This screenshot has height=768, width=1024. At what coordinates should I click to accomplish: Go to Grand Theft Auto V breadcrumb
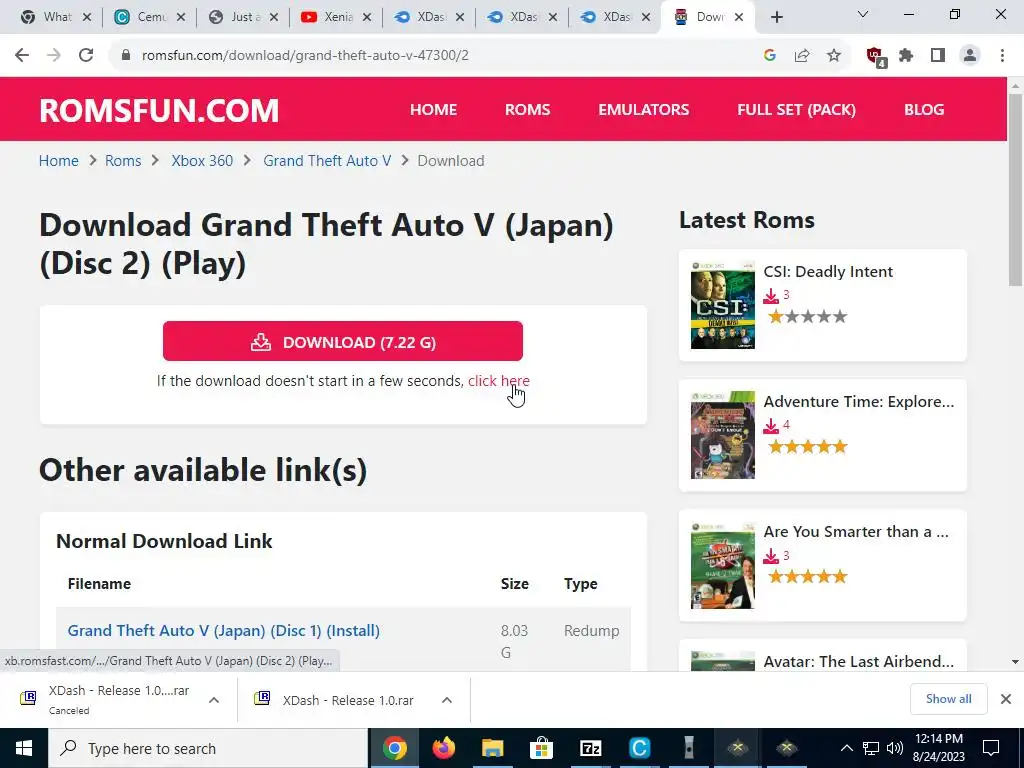[327, 161]
